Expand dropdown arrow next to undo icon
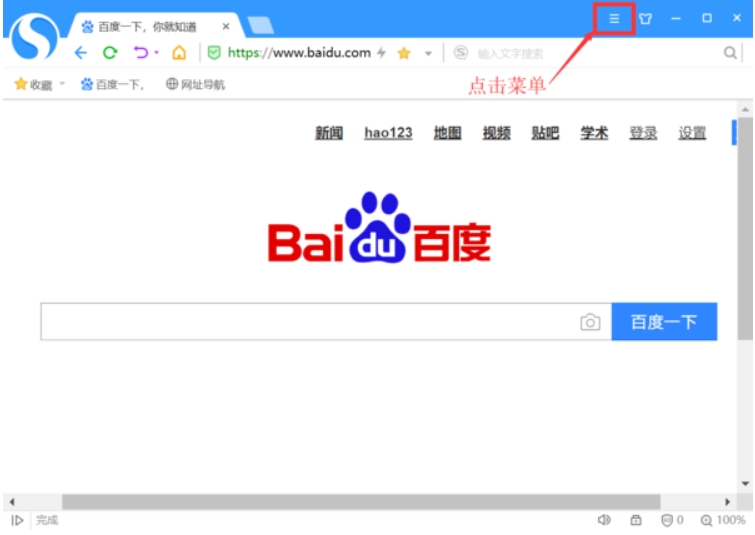Screen dimensions: 755x535 156,52
